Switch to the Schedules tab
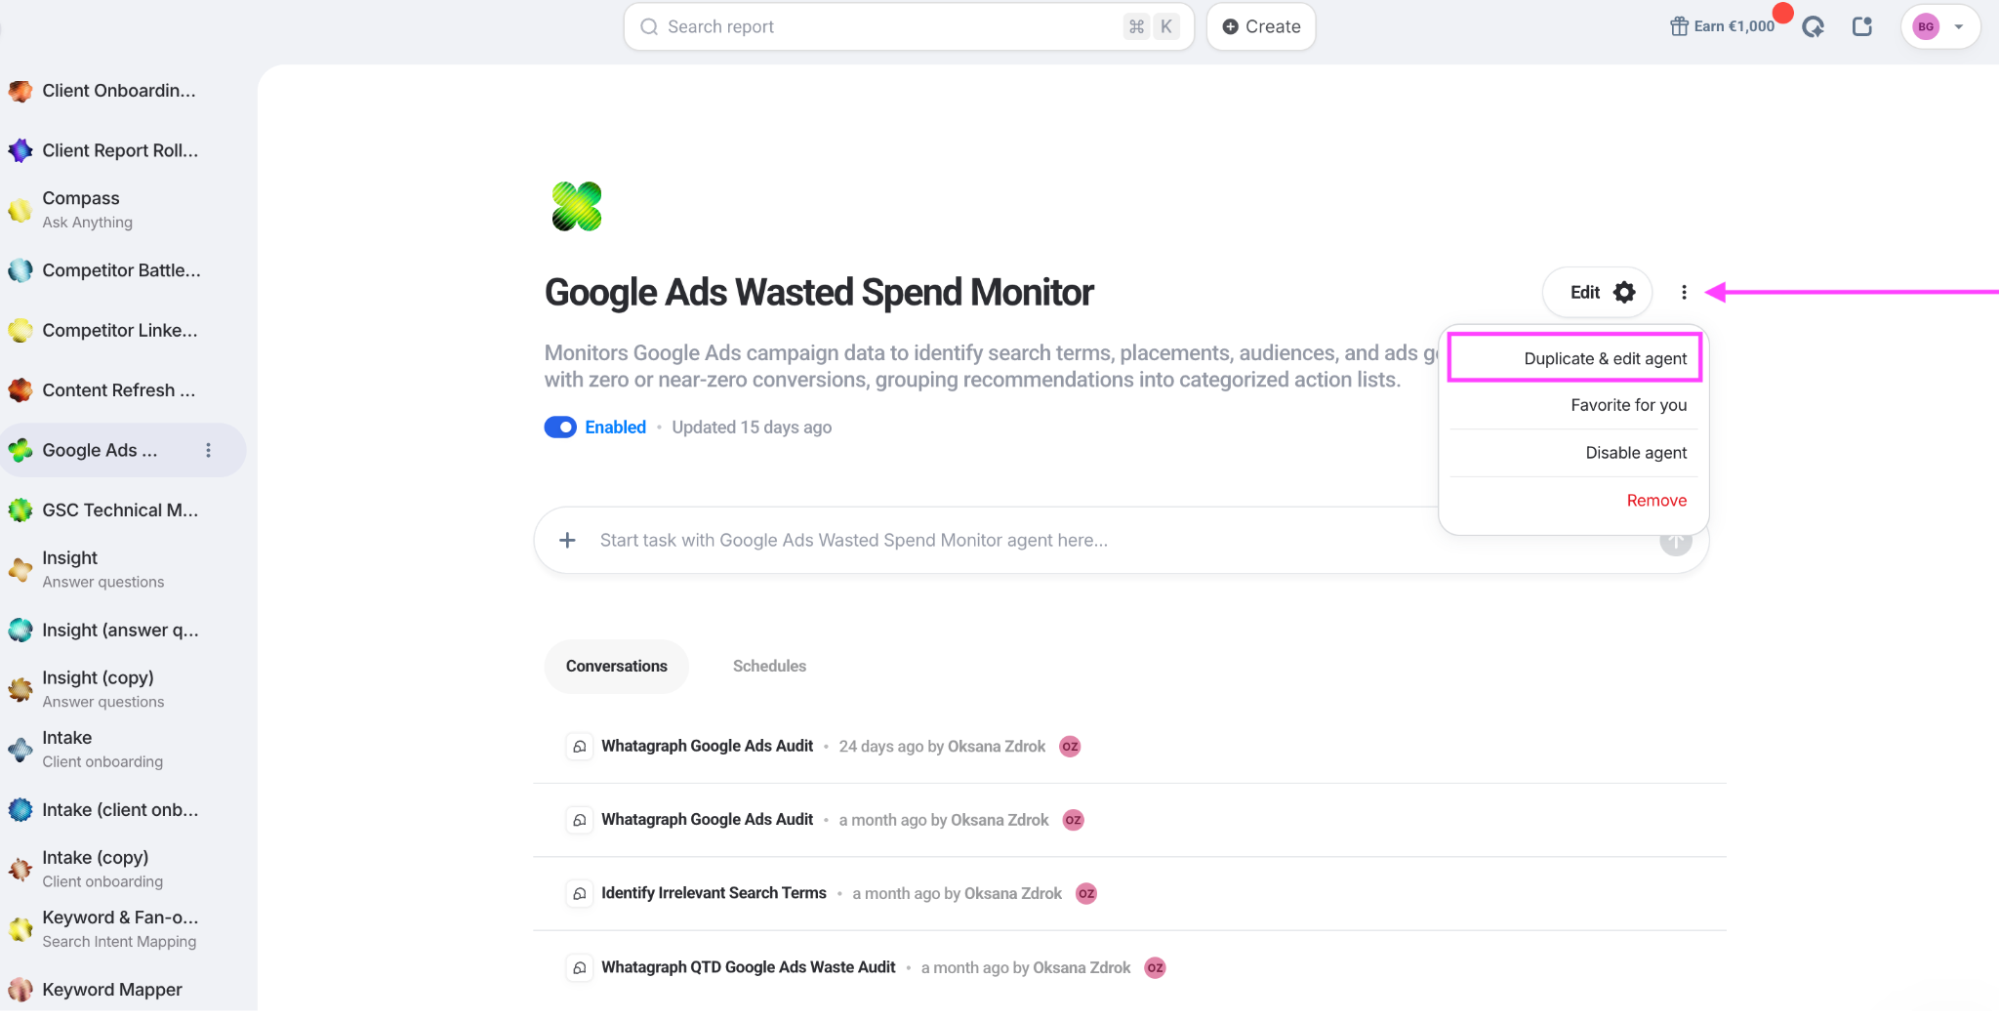Image resolution: width=1999 pixels, height=1012 pixels. coord(769,666)
